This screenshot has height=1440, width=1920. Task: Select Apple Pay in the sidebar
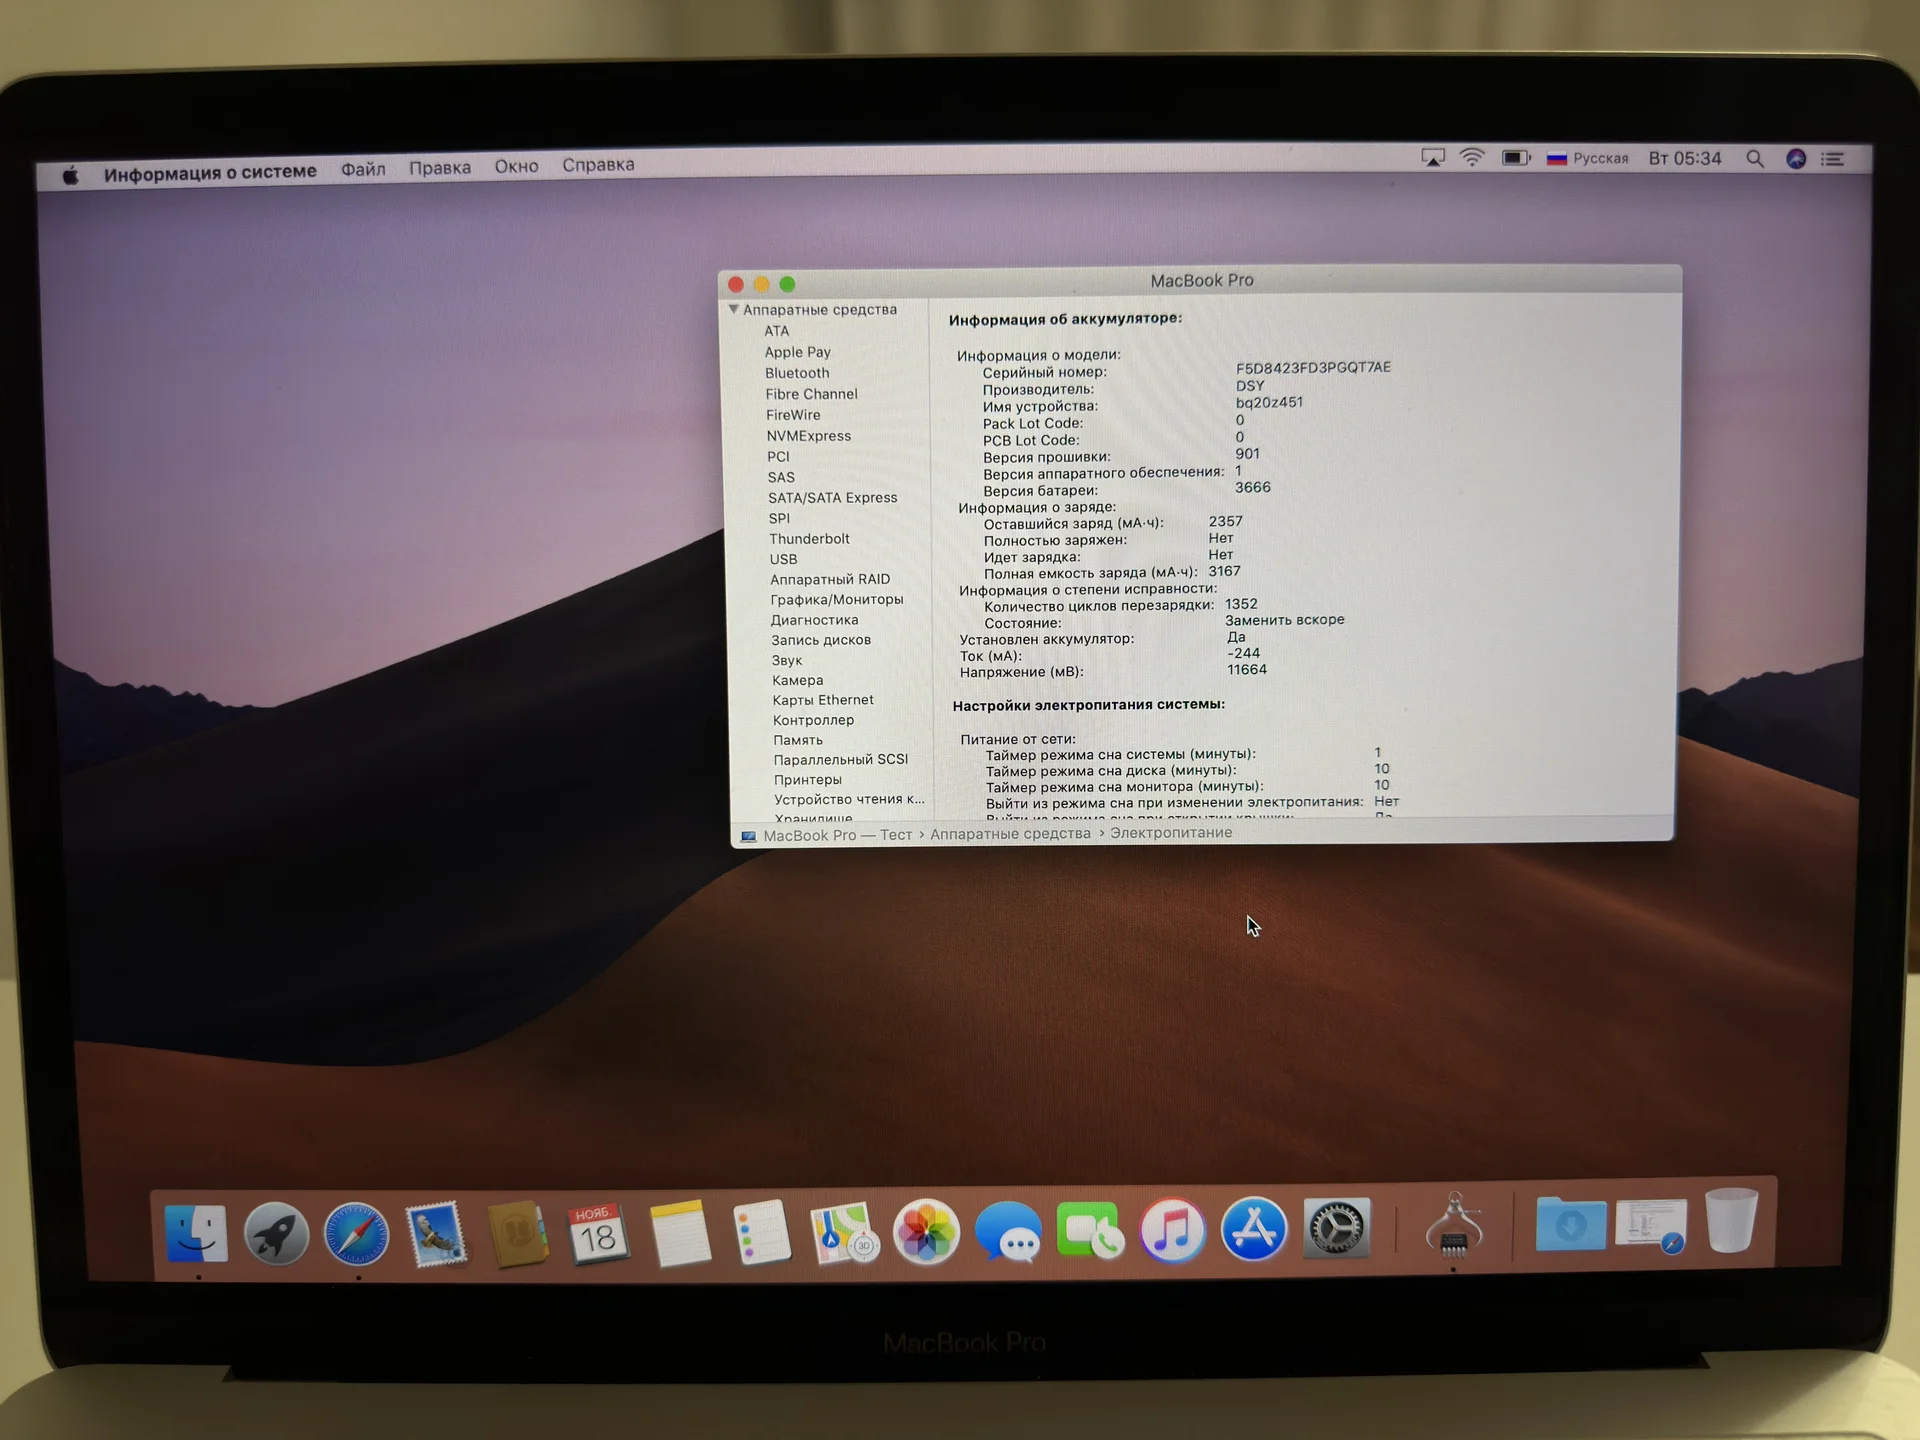(x=798, y=352)
